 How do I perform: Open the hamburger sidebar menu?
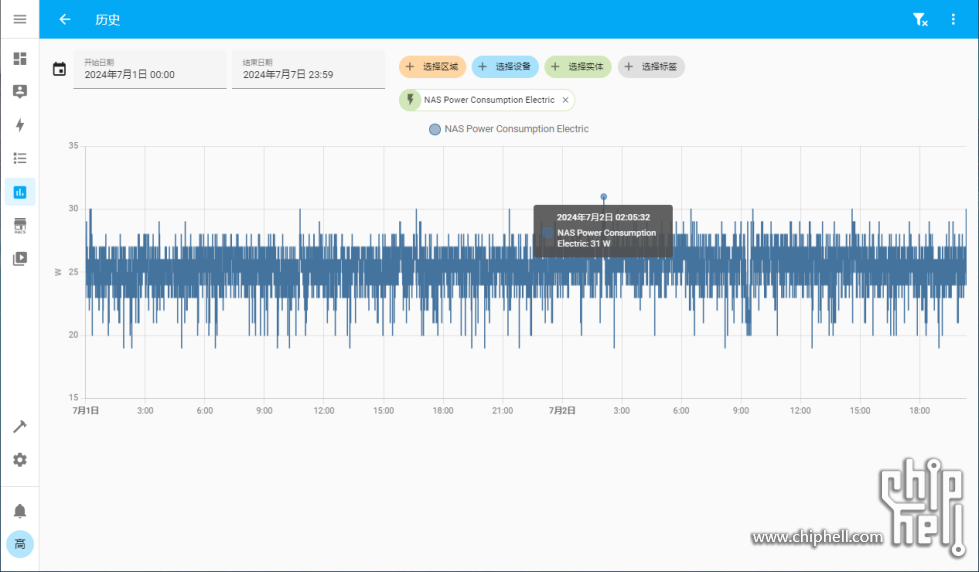pyautogui.click(x=20, y=19)
